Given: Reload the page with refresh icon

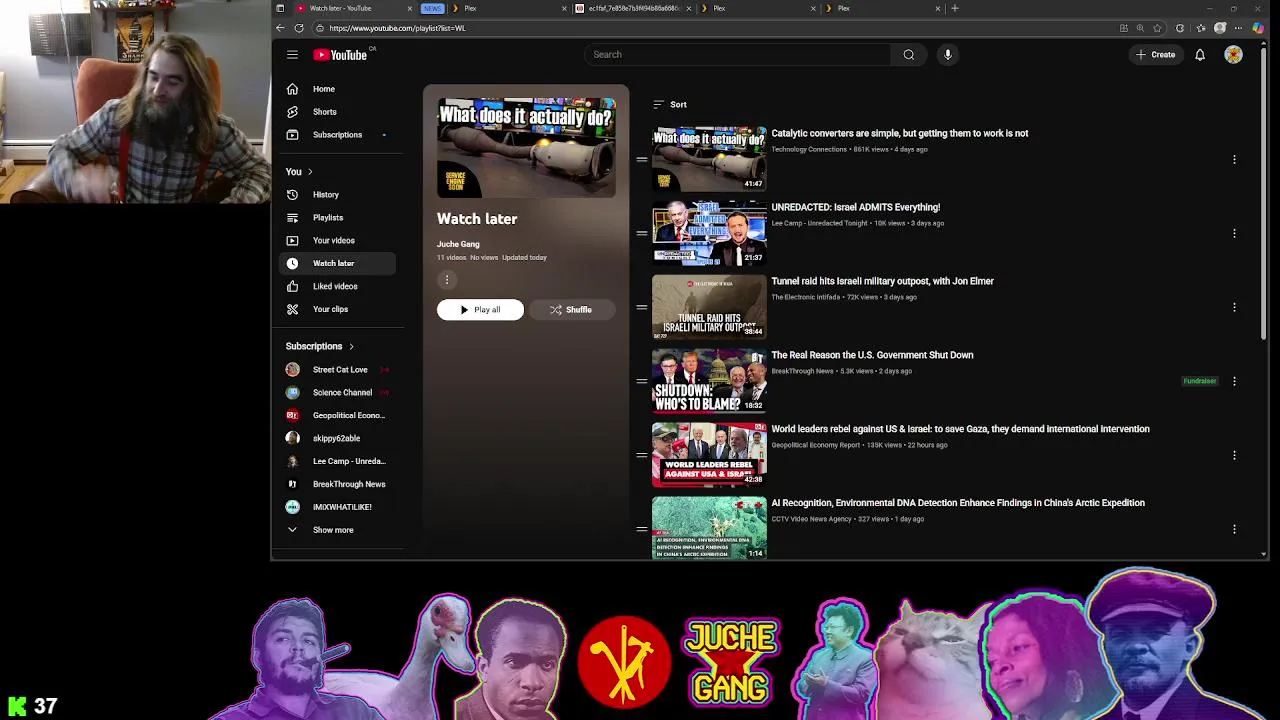Looking at the screenshot, I should [x=299, y=28].
